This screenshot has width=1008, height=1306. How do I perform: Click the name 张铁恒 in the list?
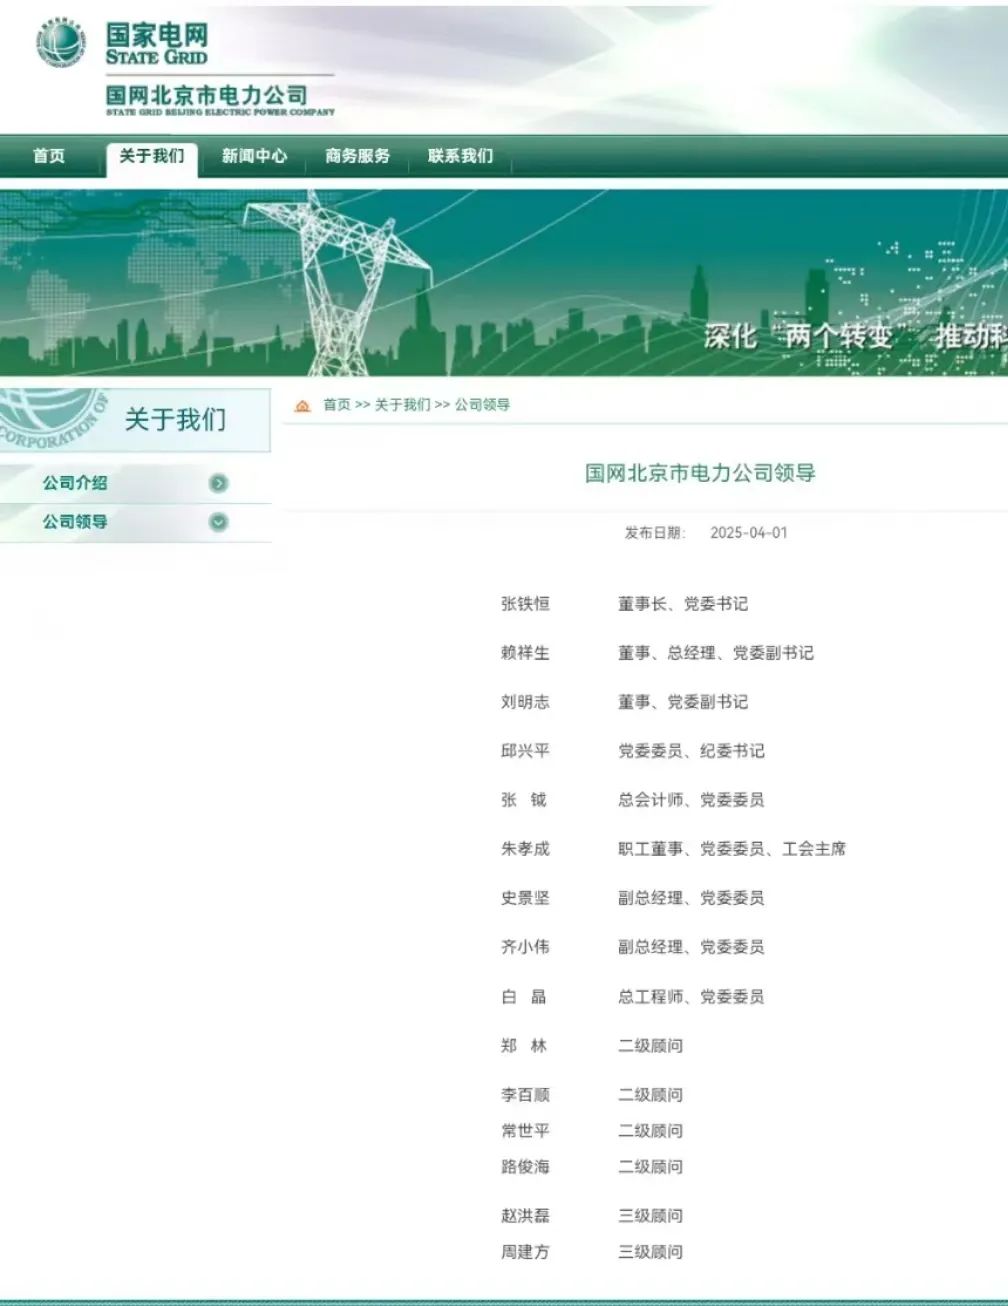(x=525, y=604)
